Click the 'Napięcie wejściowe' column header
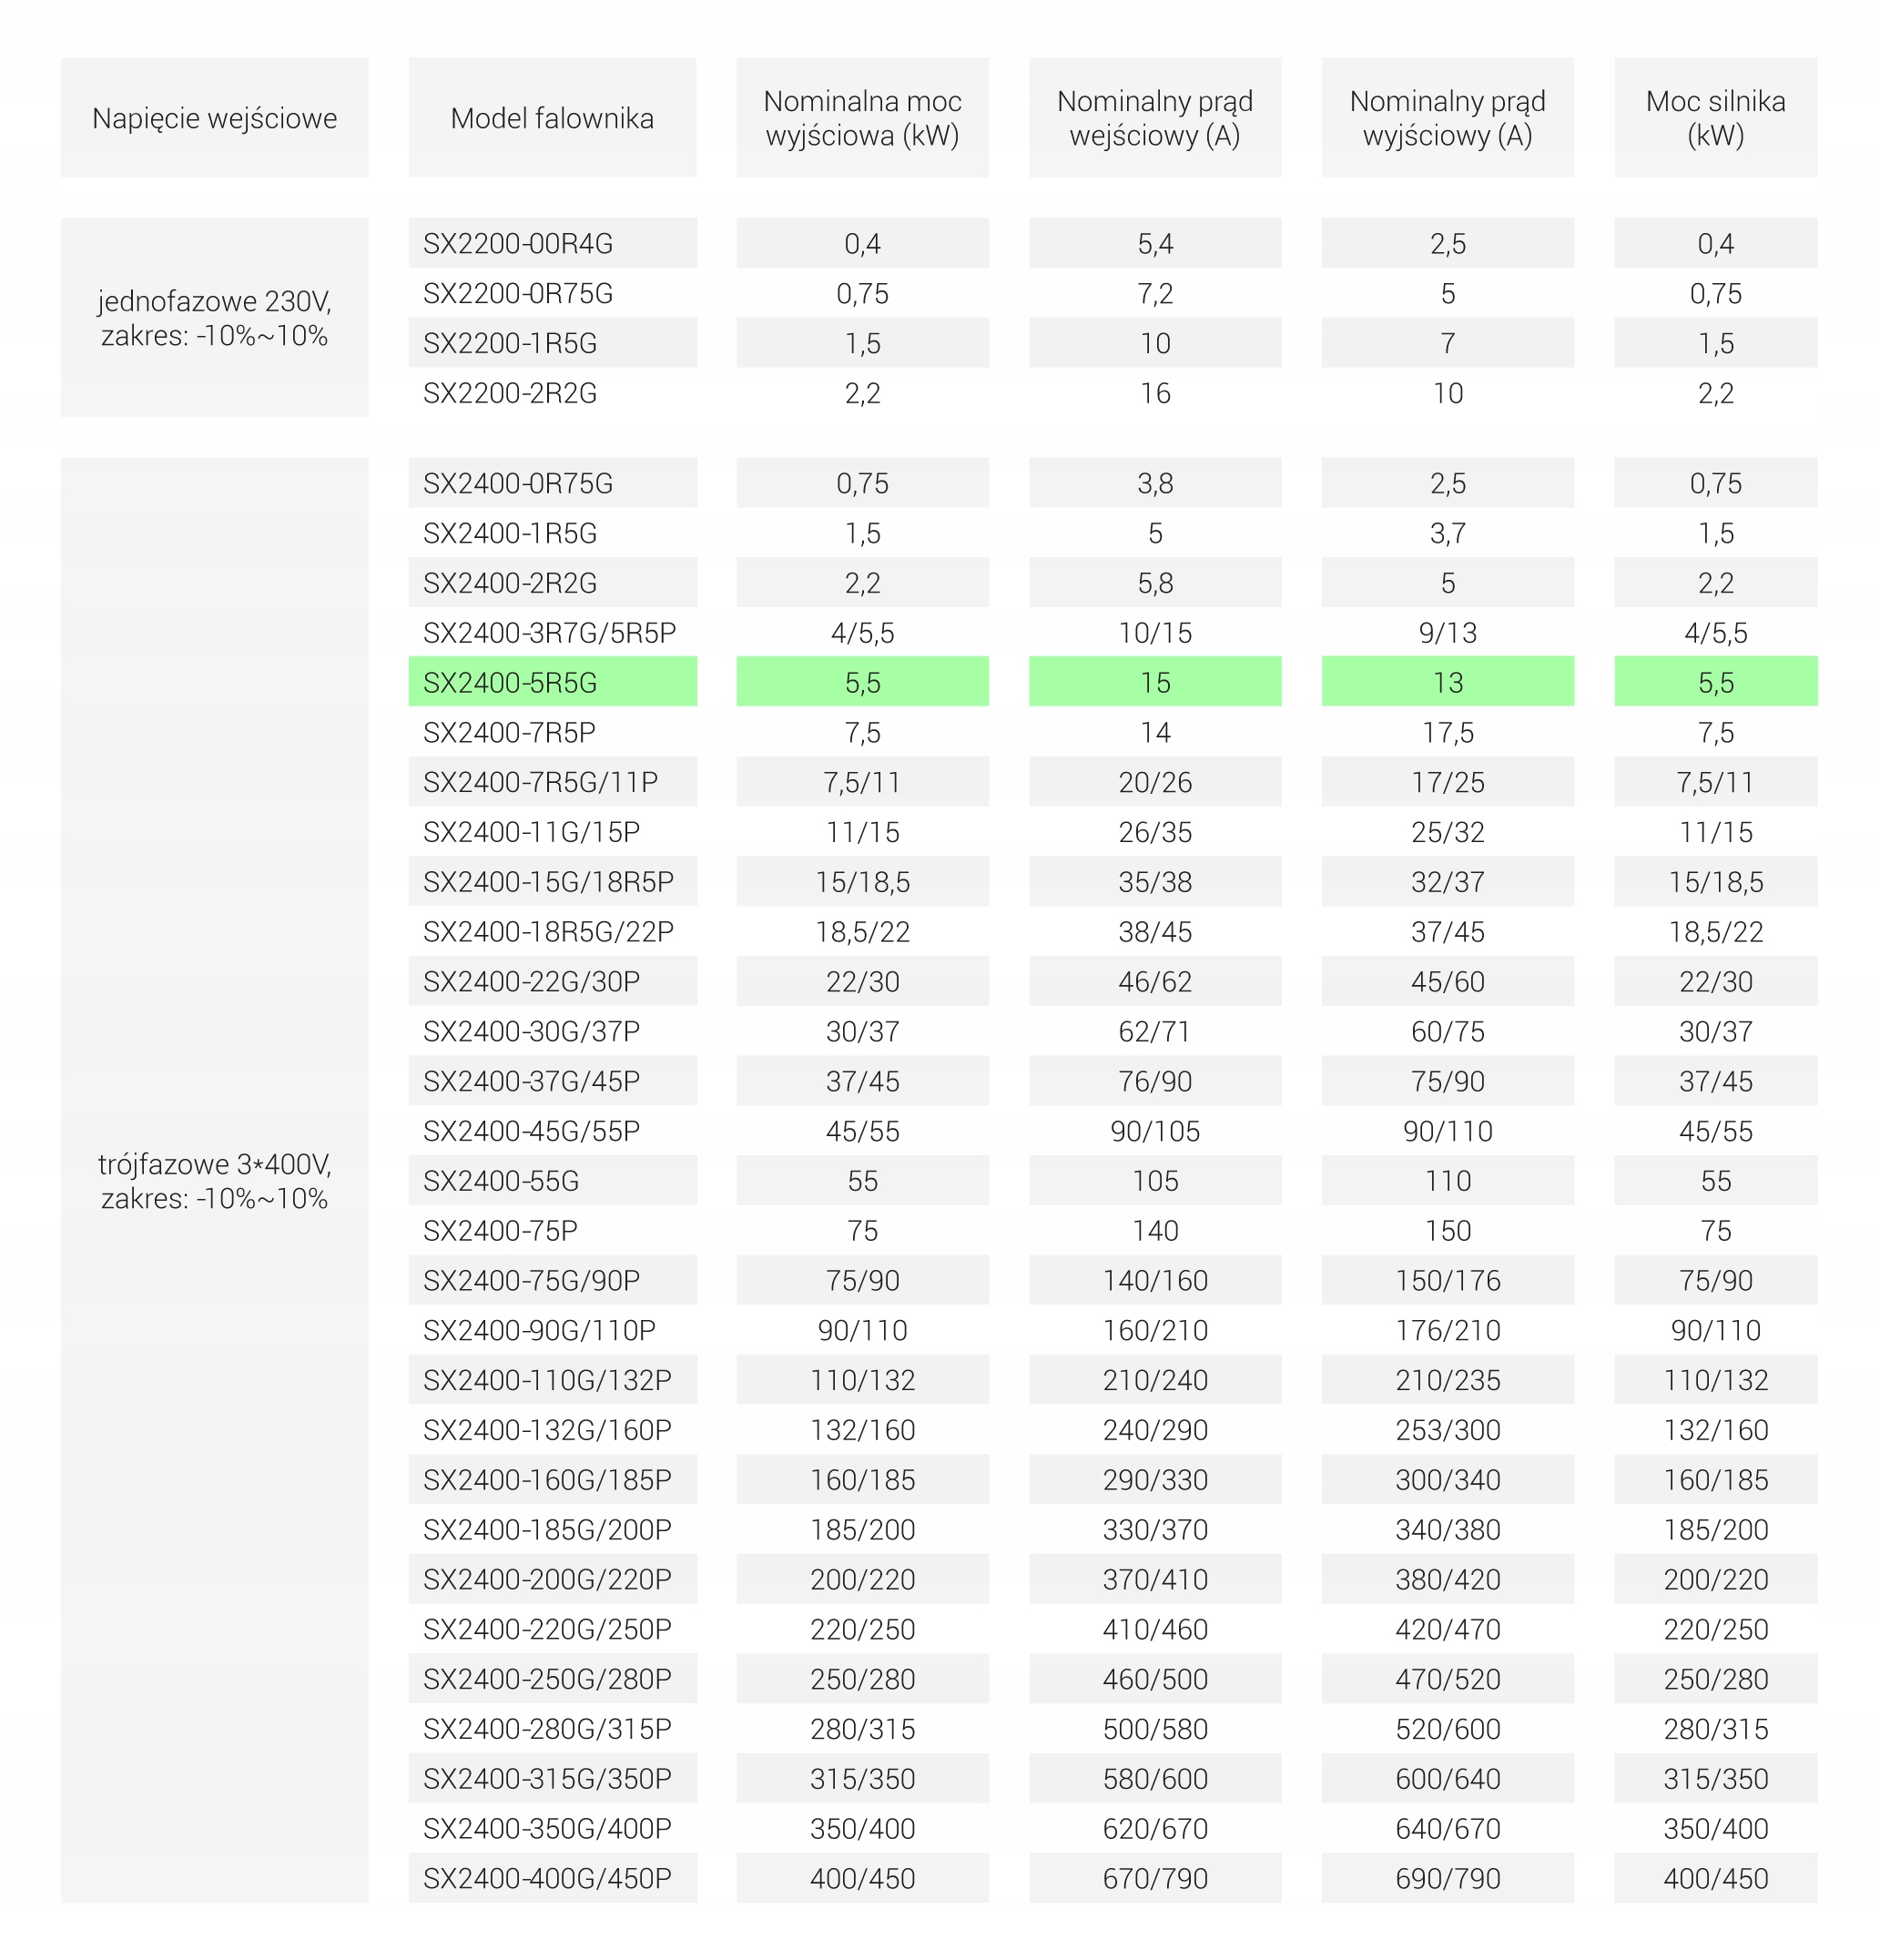 [x=214, y=118]
